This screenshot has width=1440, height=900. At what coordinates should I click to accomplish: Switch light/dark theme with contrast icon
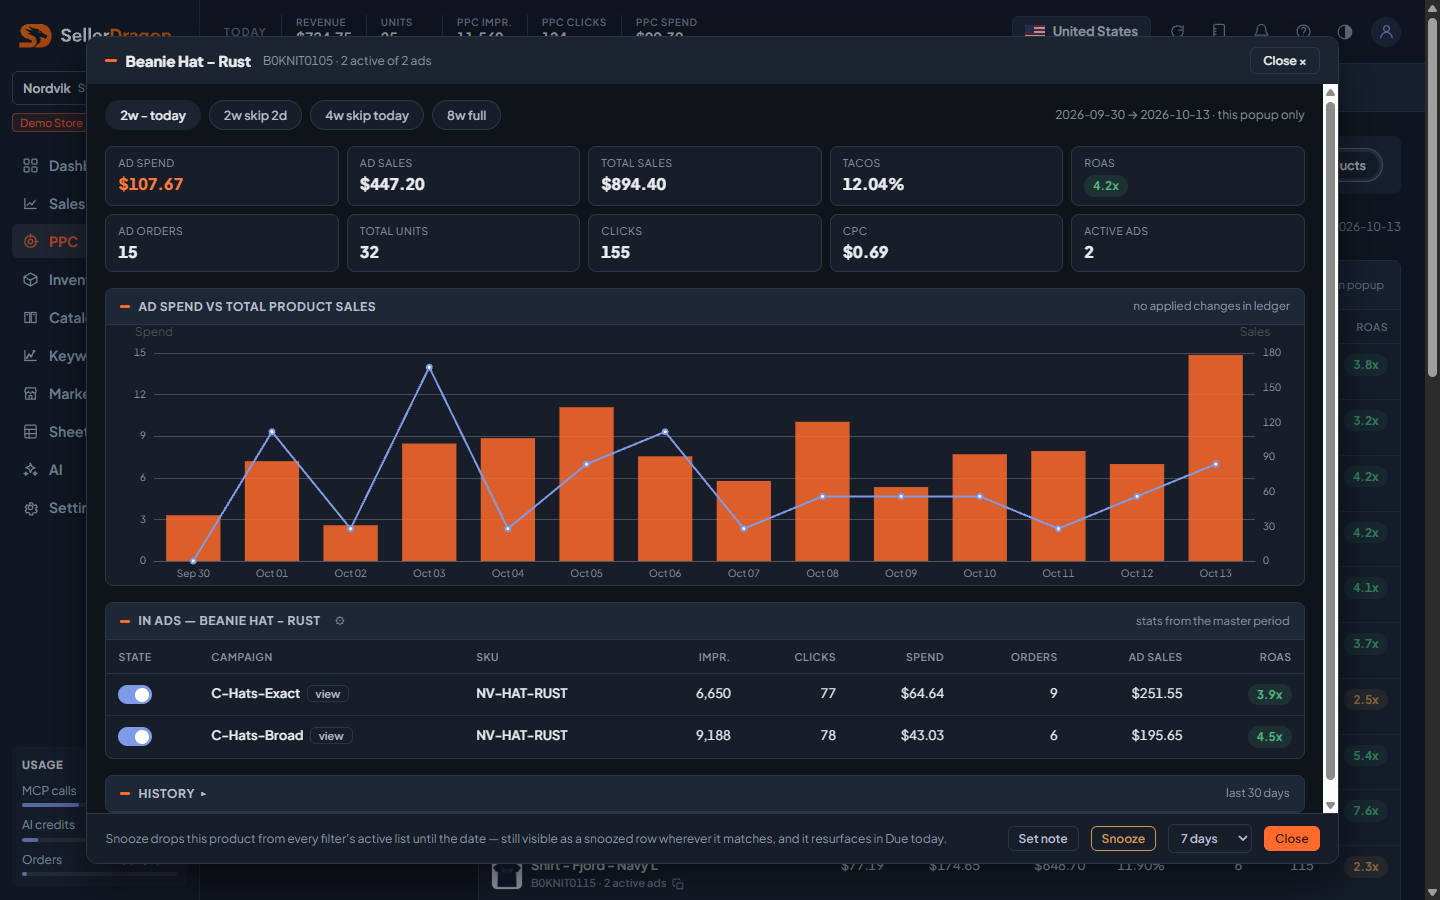[1345, 31]
